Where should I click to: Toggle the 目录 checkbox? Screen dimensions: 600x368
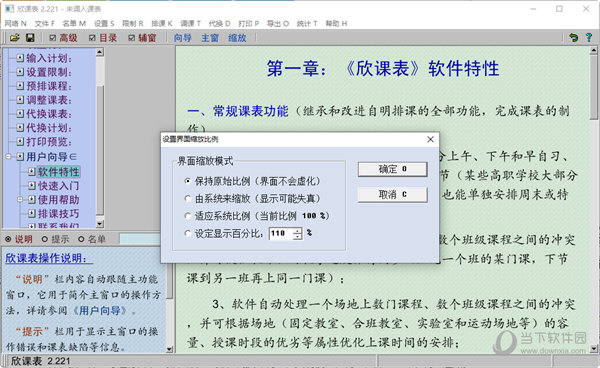click(92, 37)
